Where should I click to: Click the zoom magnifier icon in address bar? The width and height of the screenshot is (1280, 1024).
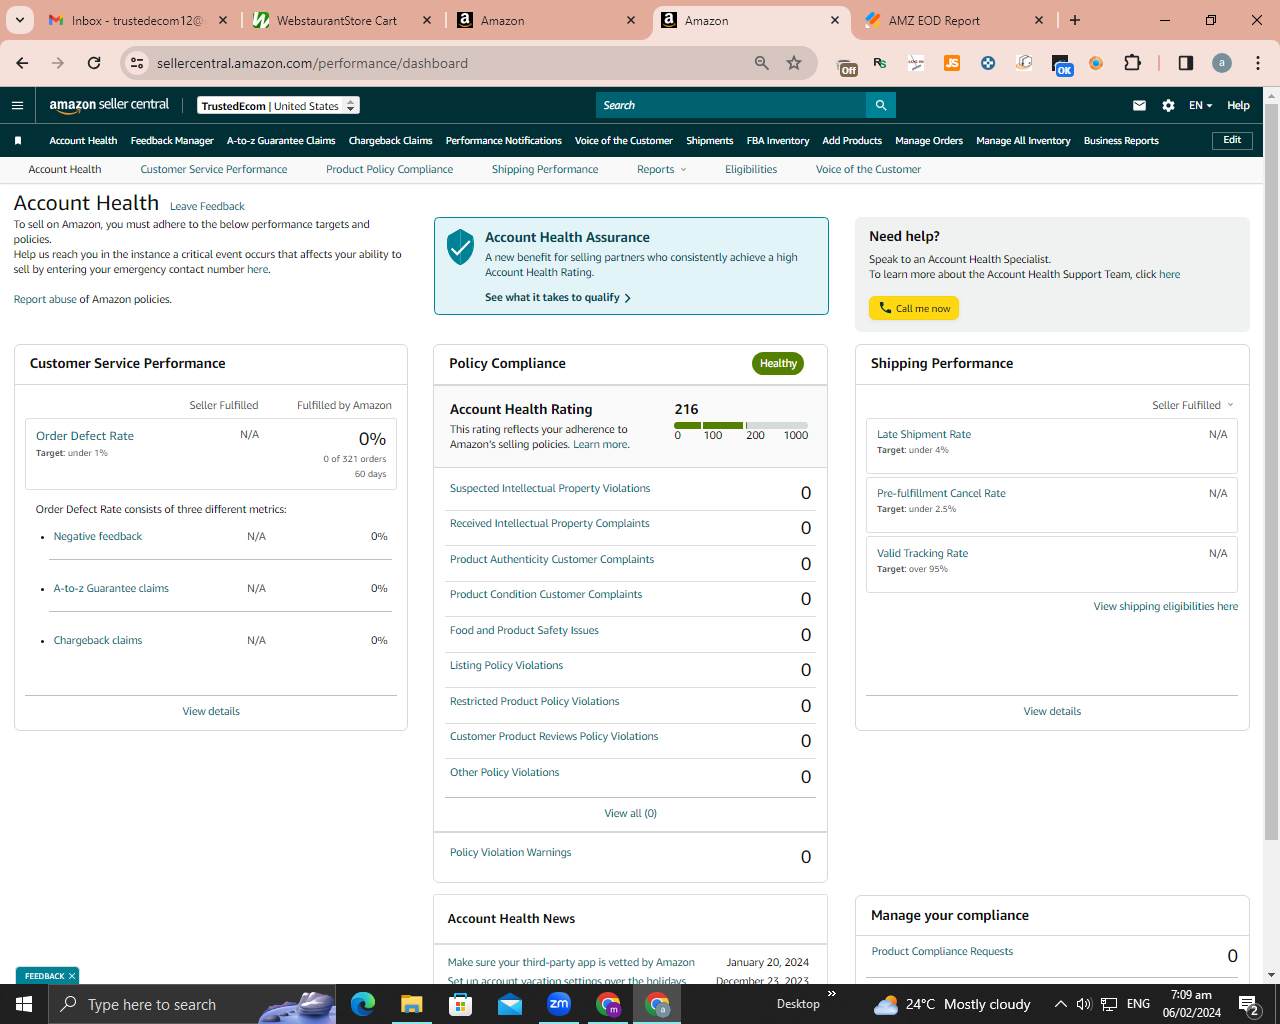[762, 63]
